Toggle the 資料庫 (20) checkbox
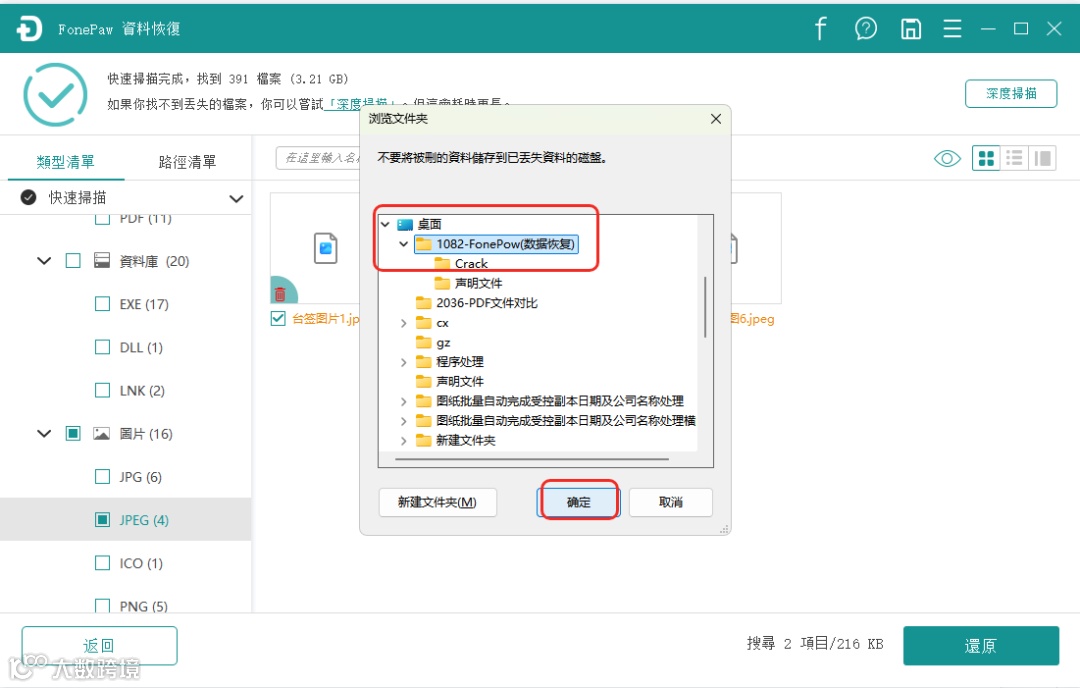The height and width of the screenshot is (688, 1080). click(x=73, y=260)
